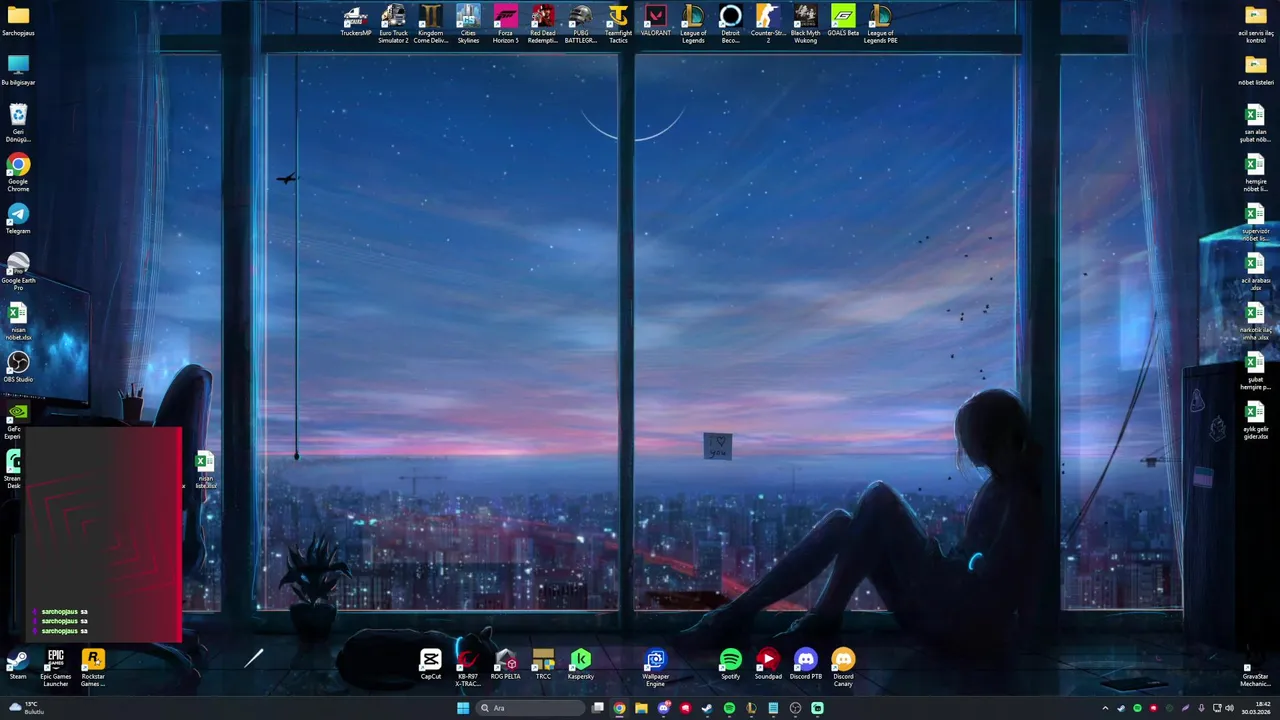
Task: Open aylık gelir gider.xlsx file
Action: (x=1255, y=421)
